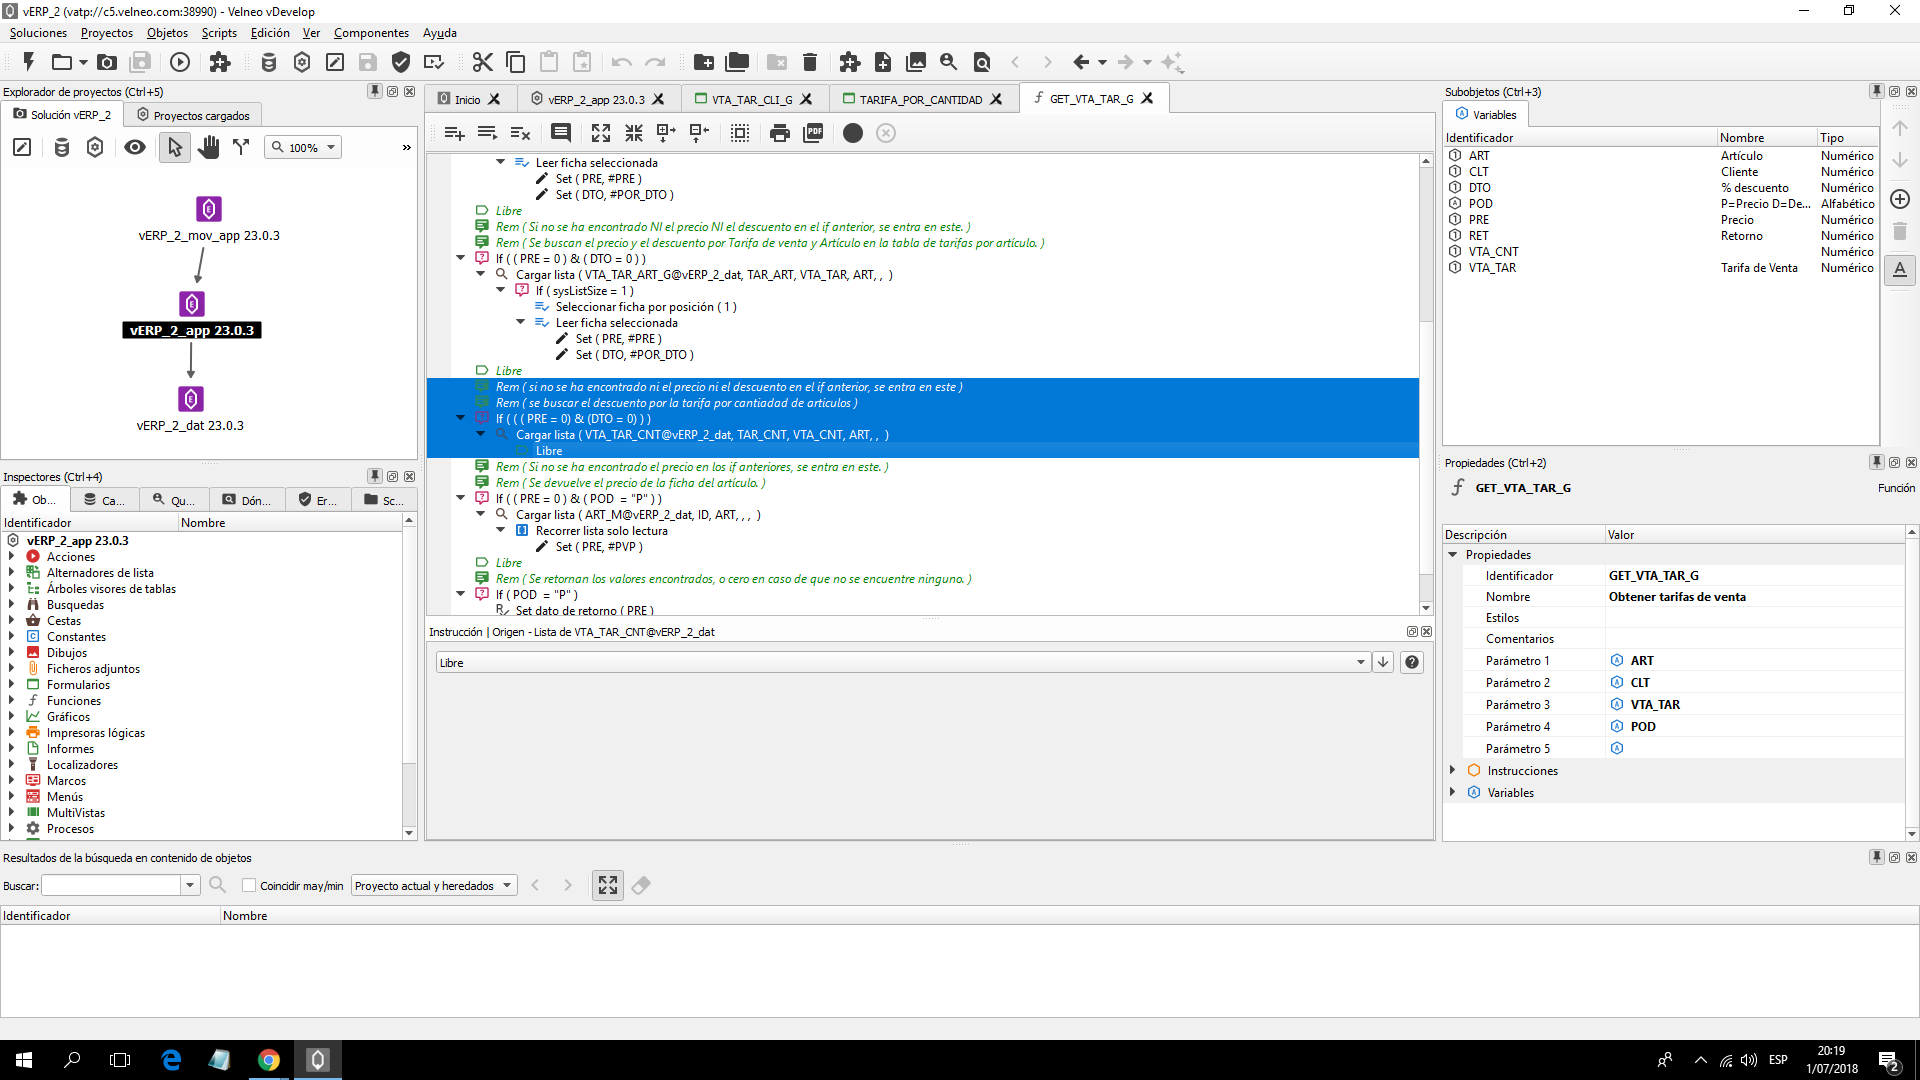The width and height of the screenshot is (1920, 1080).
Task: Expand the Funciones tree node
Action: point(12,701)
